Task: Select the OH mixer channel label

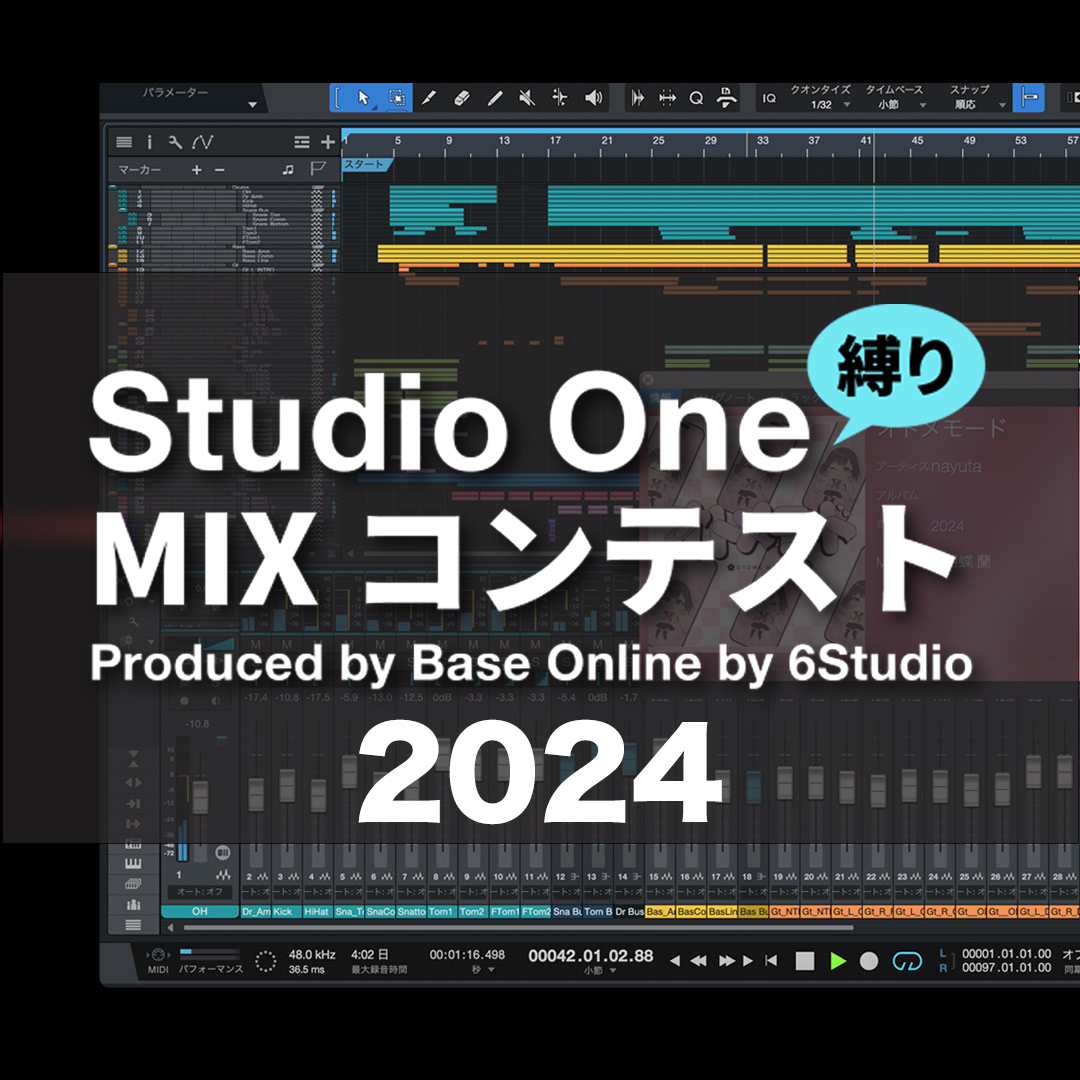Action: click(x=200, y=911)
